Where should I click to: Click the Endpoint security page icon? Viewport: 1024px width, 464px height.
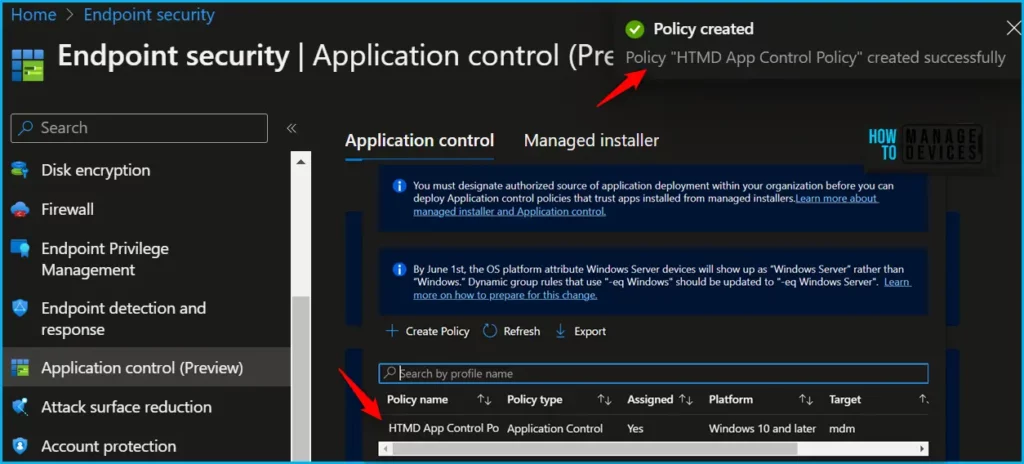[x=28, y=65]
